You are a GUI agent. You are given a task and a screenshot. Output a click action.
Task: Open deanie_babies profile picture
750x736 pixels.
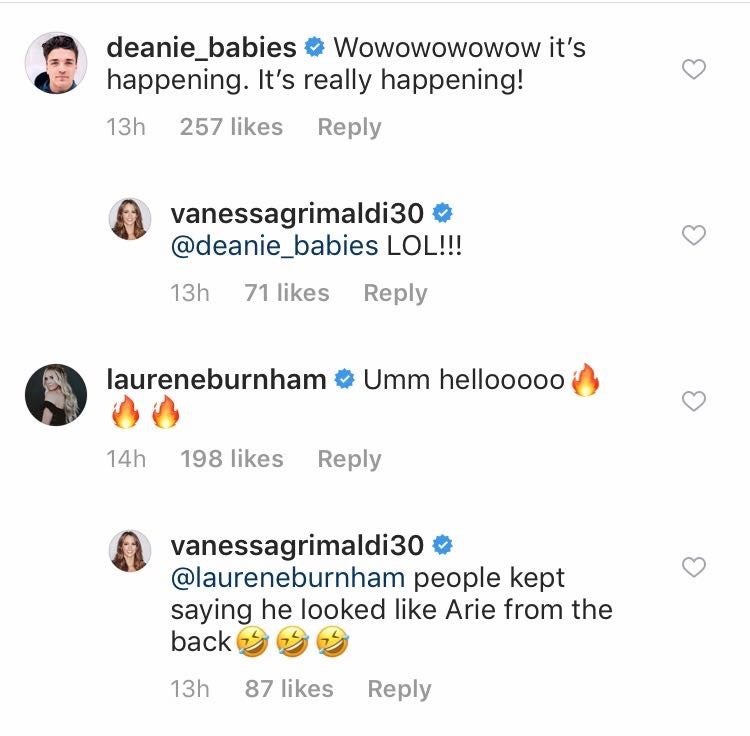pos(55,63)
